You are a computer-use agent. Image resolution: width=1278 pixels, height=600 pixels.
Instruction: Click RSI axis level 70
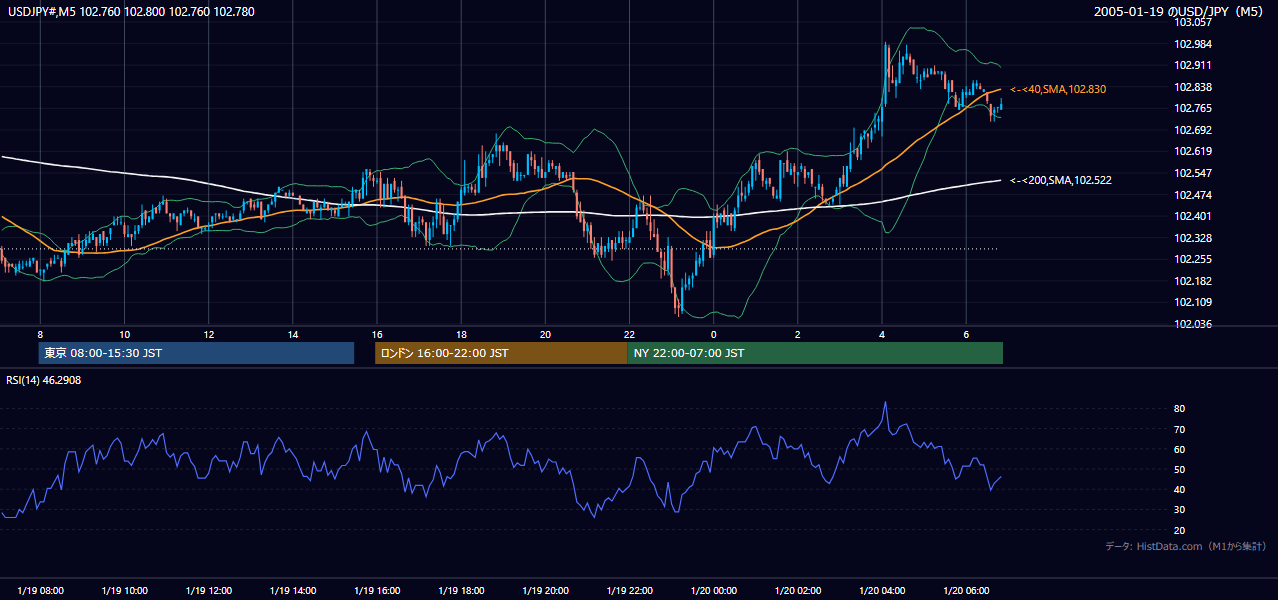[1180, 429]
